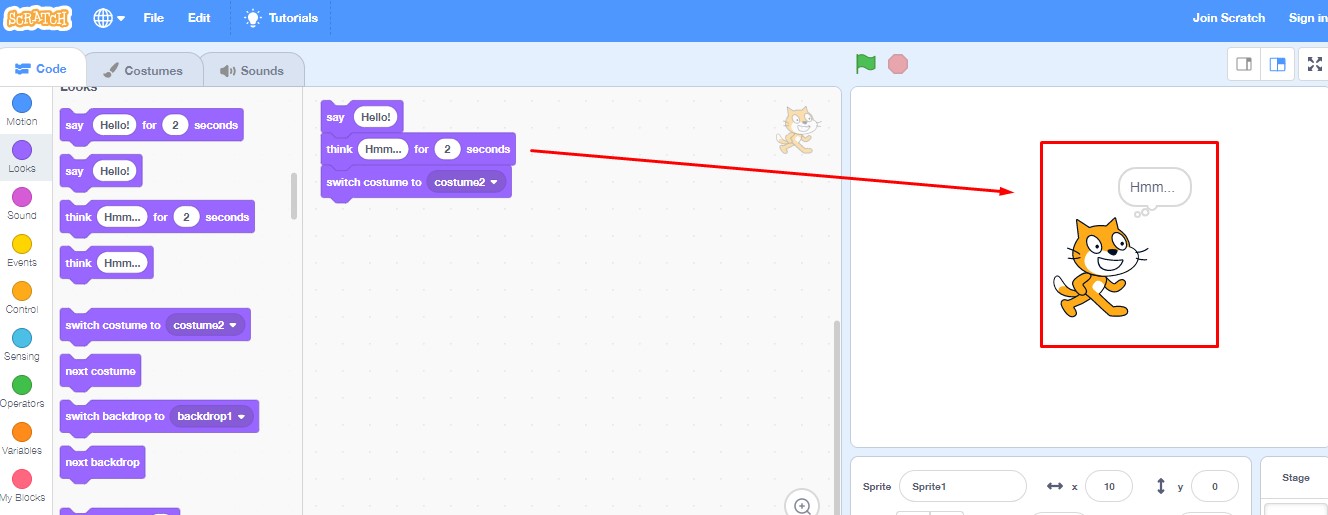Screen dimensions: 1328x515
Task: Switch to small stage layout
Action: [1244, 65]
